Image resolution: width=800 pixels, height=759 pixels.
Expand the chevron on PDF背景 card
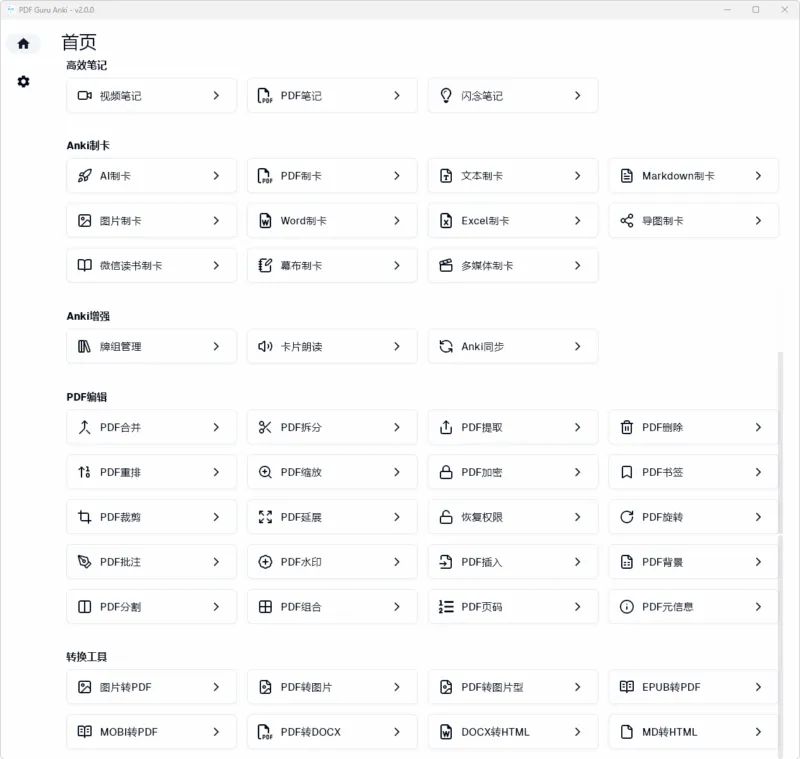758,562
